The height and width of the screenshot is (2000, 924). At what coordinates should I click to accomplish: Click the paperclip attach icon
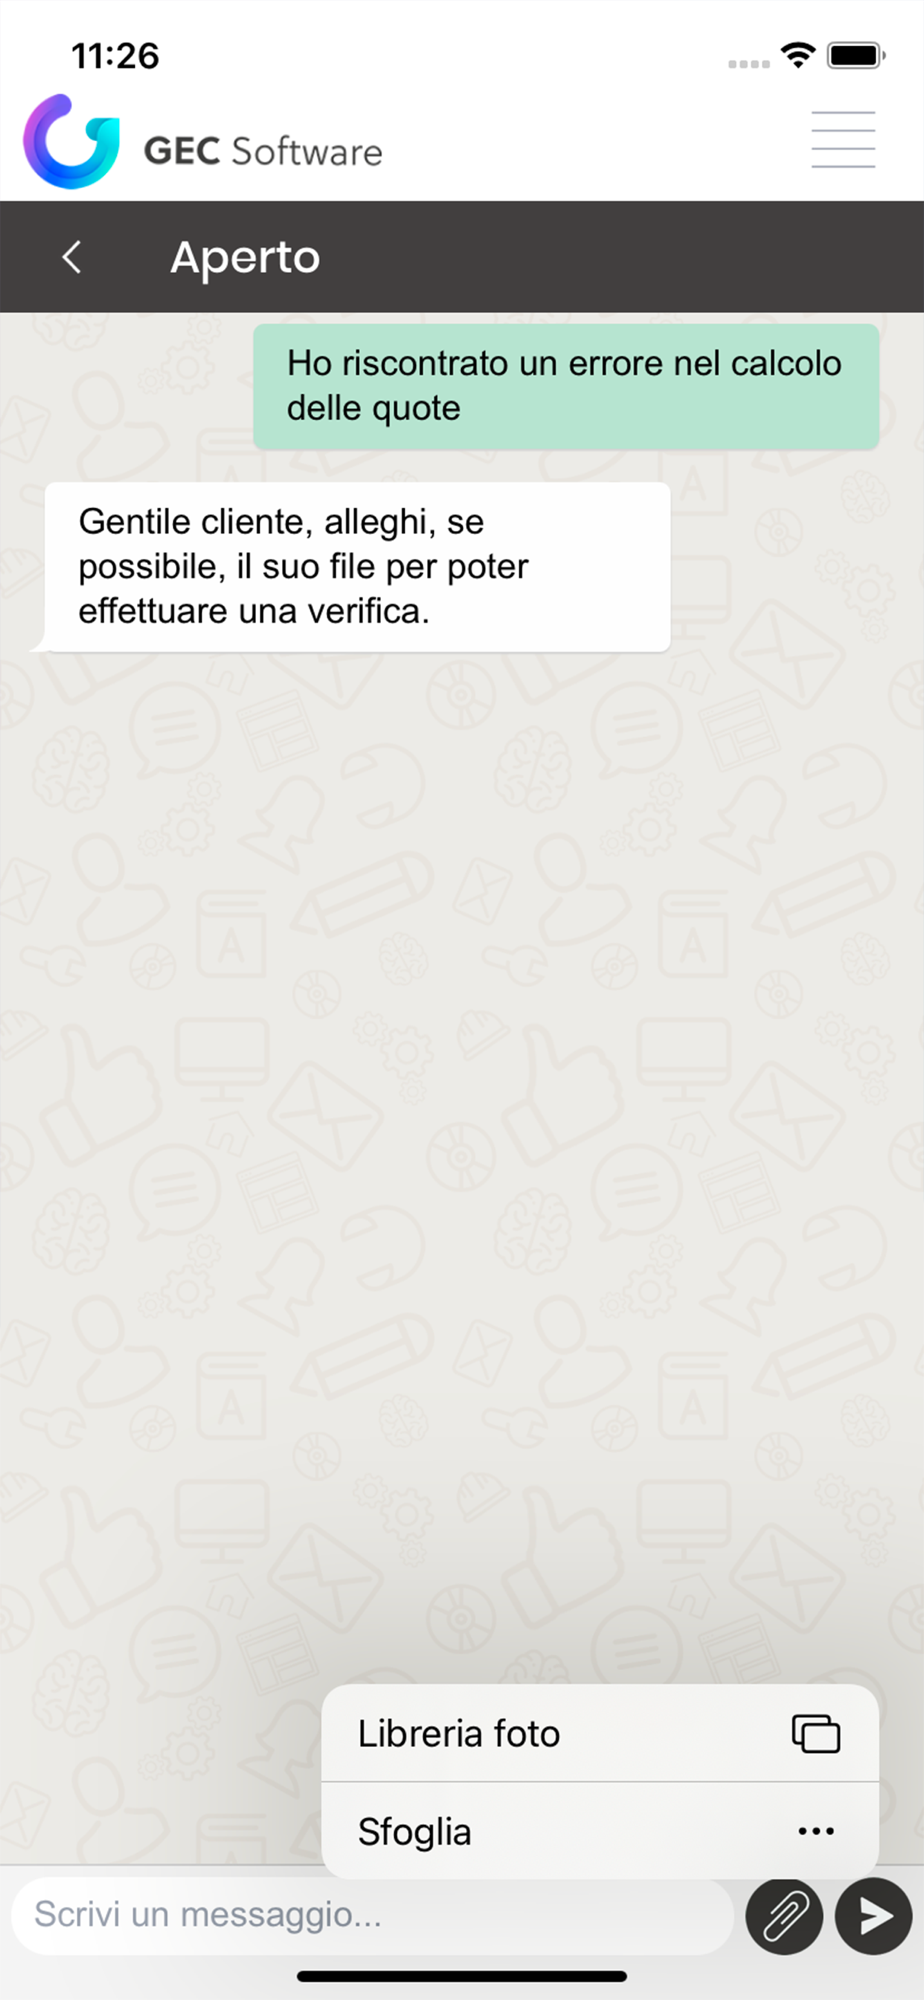click(x=785, y=1915)
